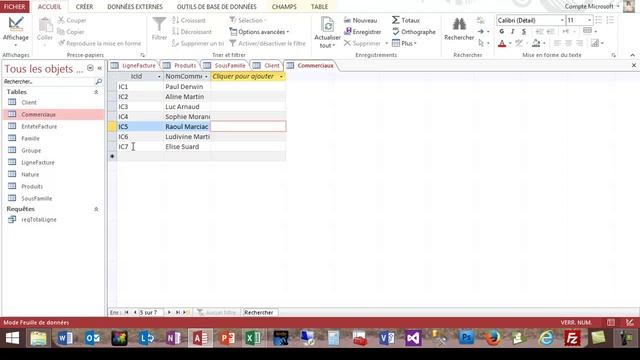Open Tous les objets pane menu arrow

point(90,68)
